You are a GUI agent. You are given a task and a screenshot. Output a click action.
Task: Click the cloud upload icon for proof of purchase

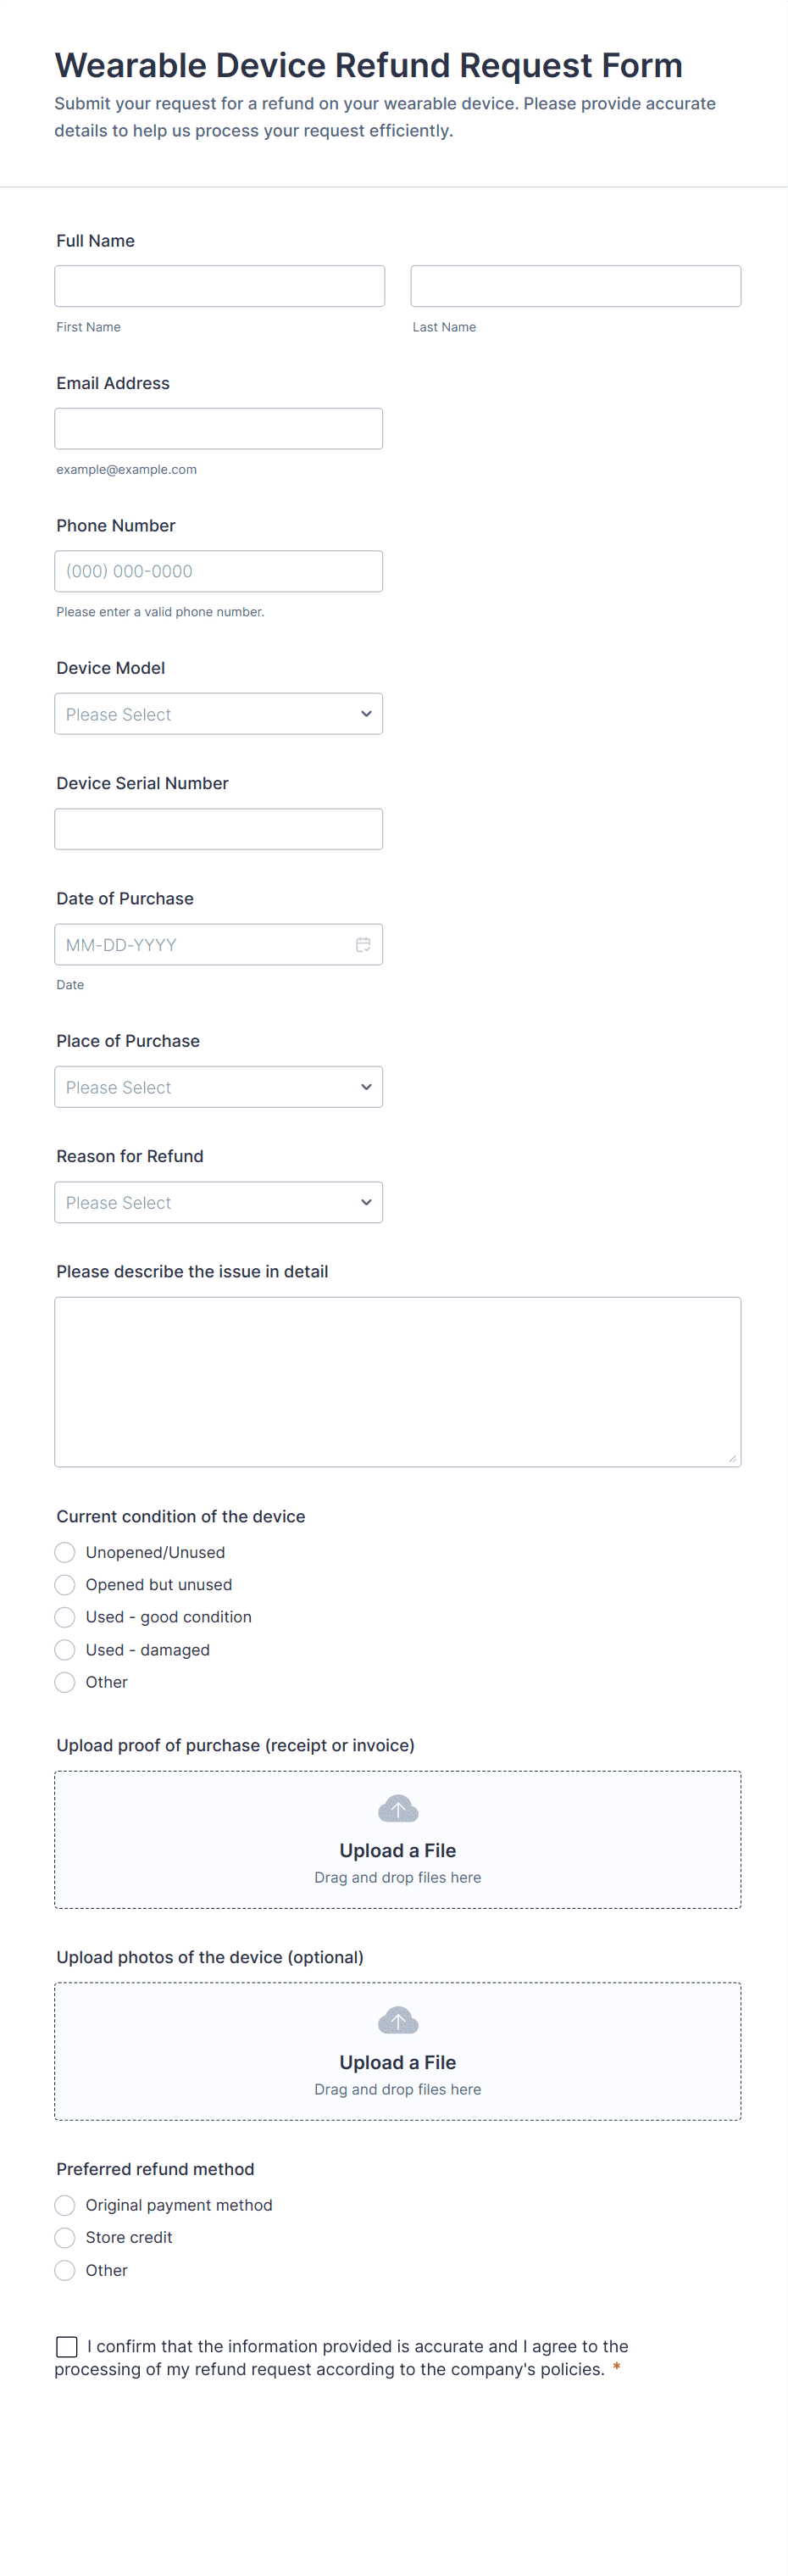point(398,1808)
